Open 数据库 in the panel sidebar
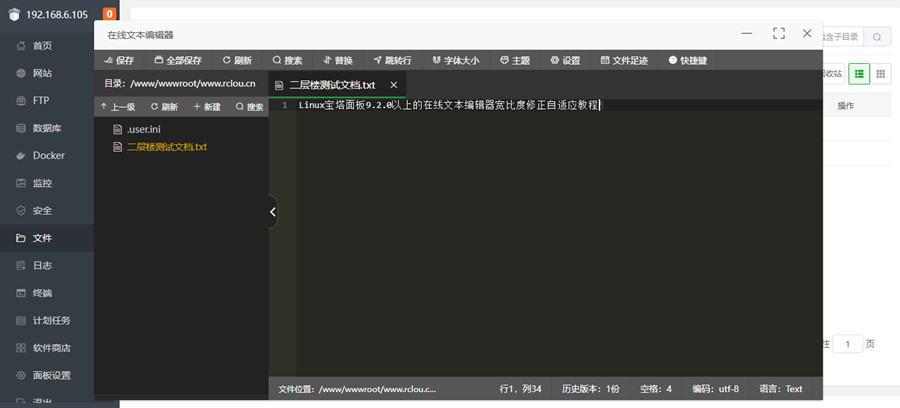Image resolution: width=900 pixels, height=408 pixels. (47, 128)
